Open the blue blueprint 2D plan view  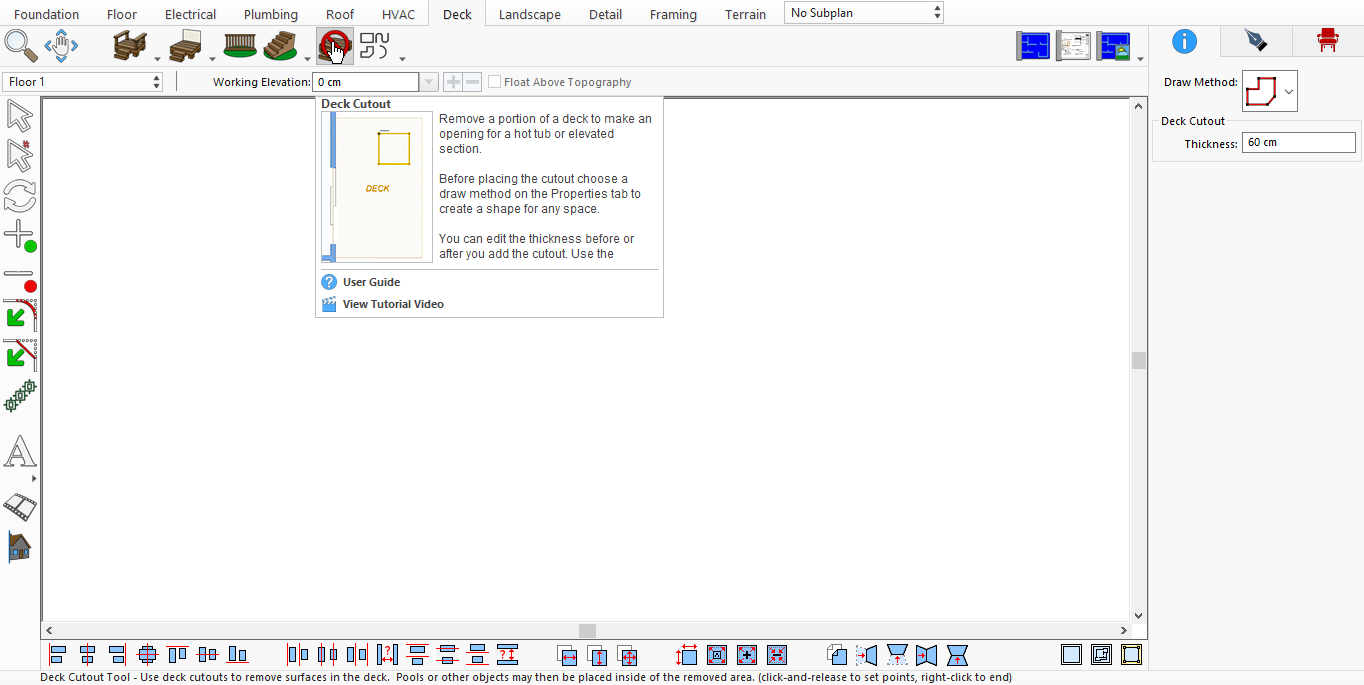tap(1034, 46)
